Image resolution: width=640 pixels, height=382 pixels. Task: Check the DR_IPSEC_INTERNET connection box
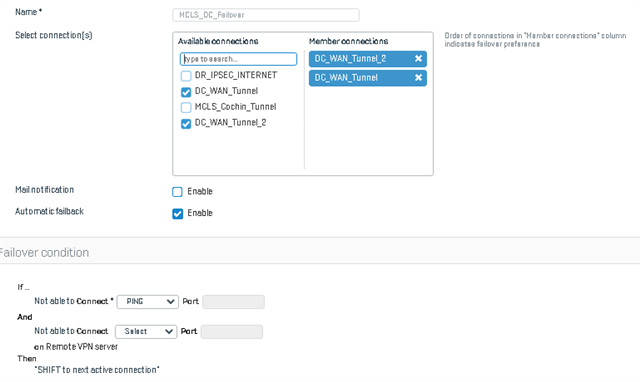point(186,76)
